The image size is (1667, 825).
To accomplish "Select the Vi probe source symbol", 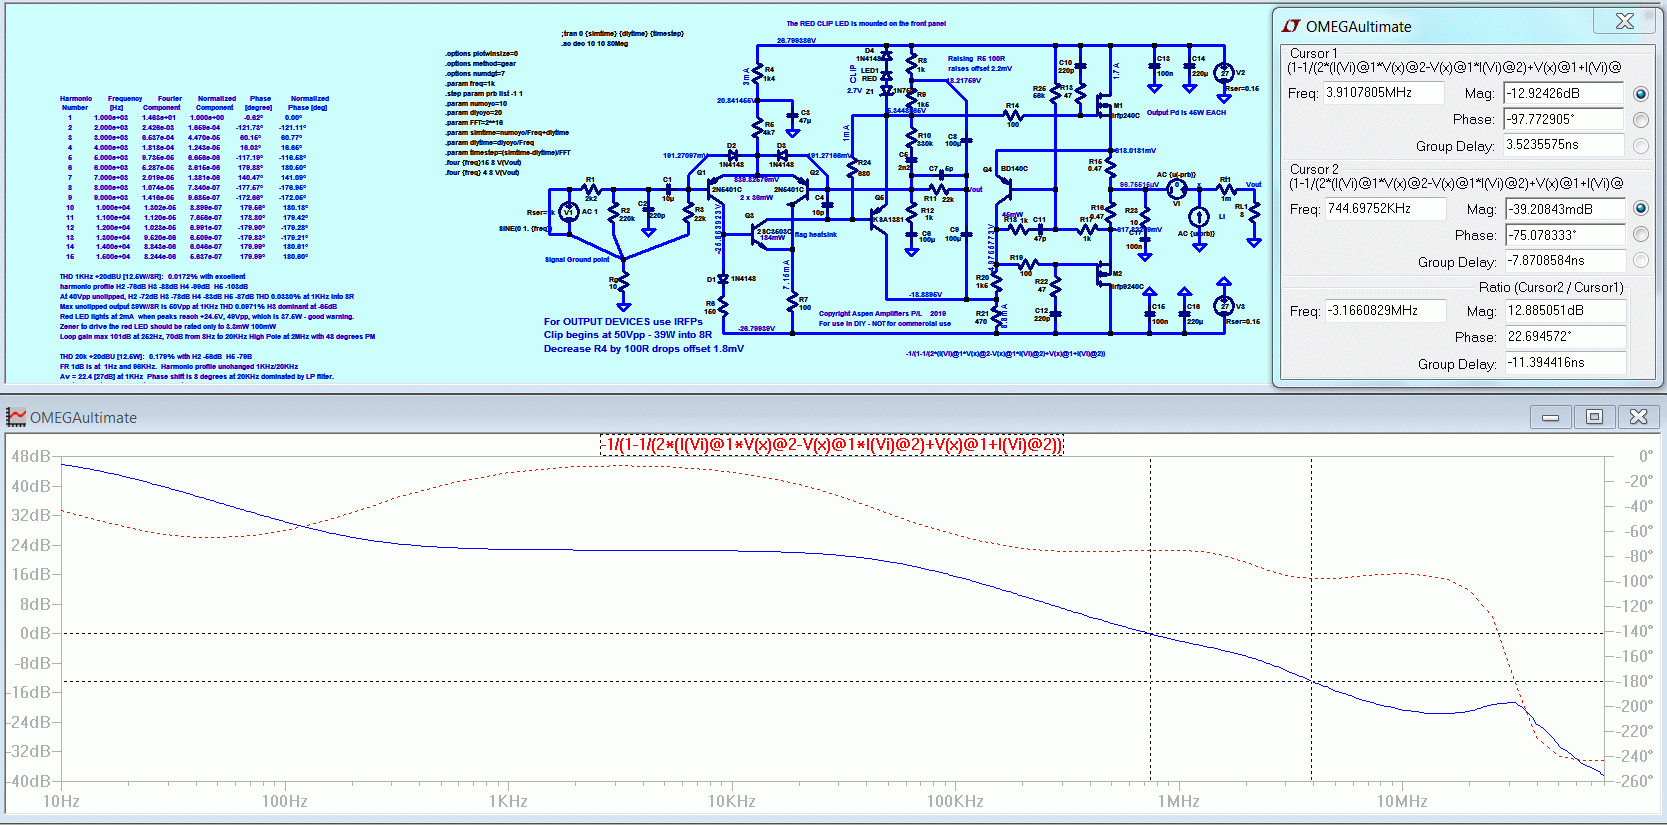I will point(1177,189).
